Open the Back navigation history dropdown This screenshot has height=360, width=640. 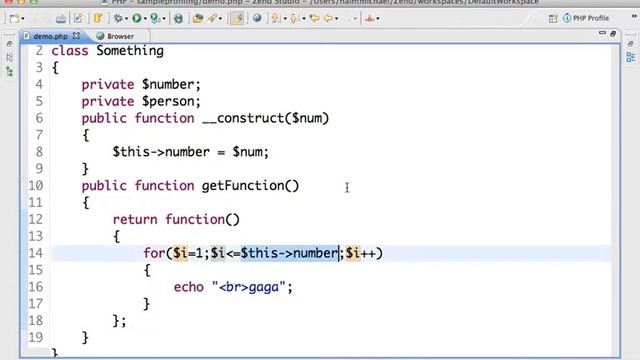point(336,19)
